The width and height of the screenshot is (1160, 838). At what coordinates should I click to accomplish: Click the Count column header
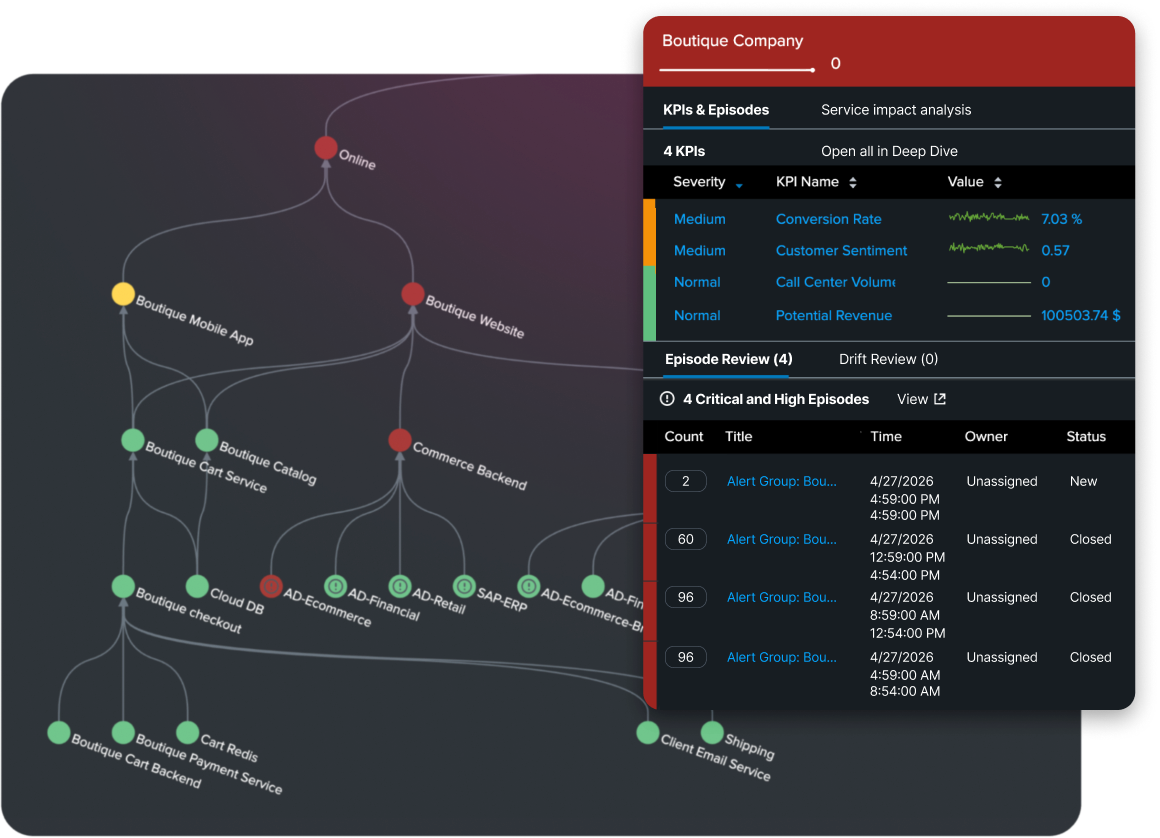click(684, 436)
